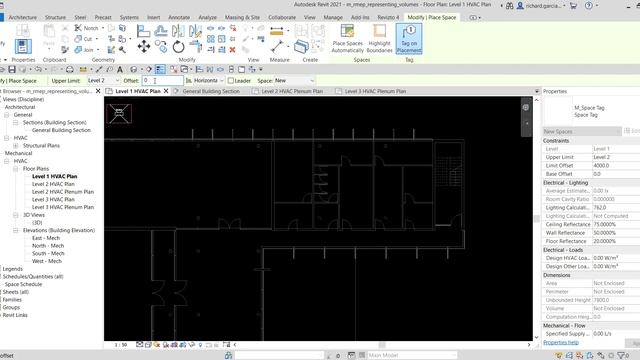The height and width of the screenshot is (360, 640).
Task: Select the Move tool in Modify panel
Action: (144, 46)
